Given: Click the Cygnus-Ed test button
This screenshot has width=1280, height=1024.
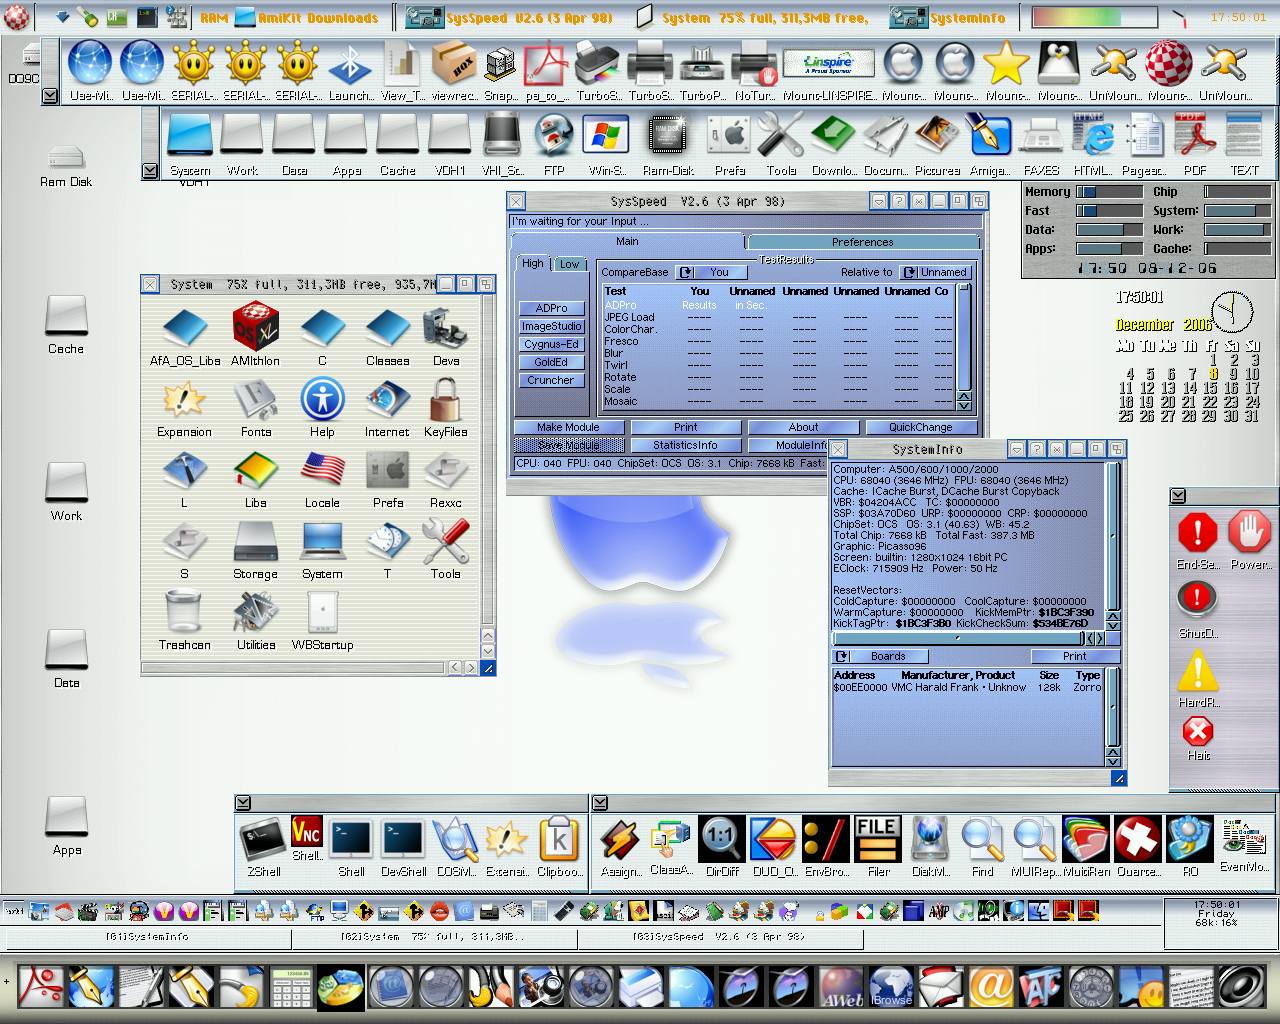Looking at the screenshot, I should pyautogui.click(x=551, y=344).
